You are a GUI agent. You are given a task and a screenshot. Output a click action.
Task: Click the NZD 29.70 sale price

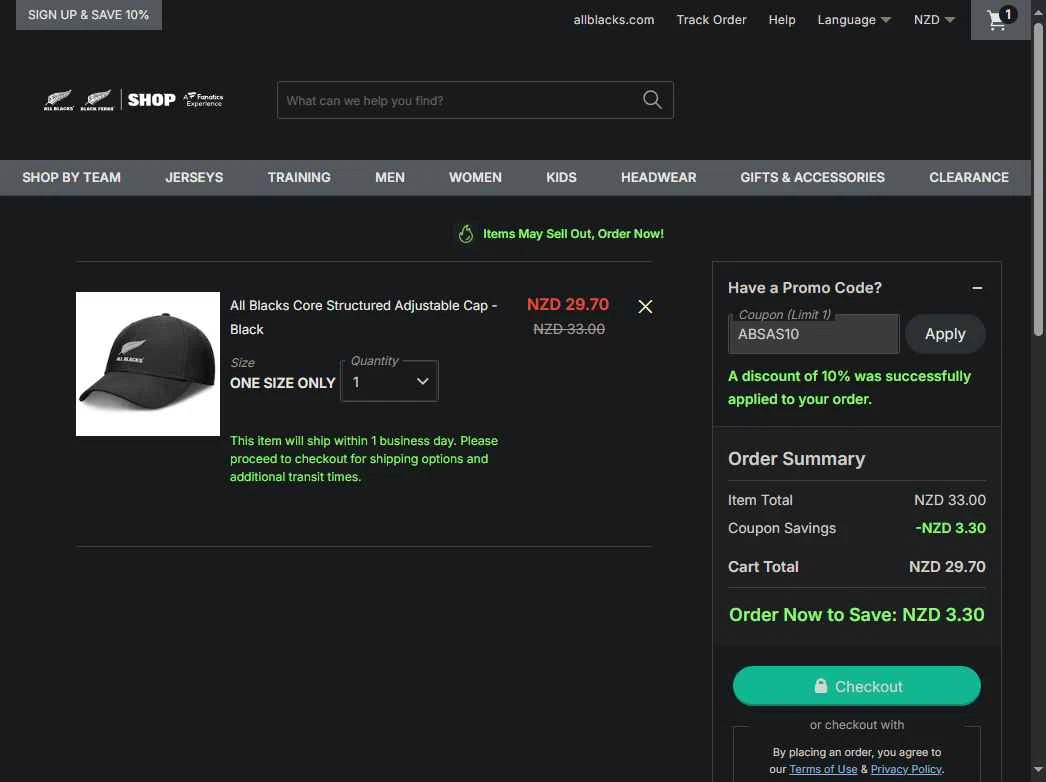click(x=568, y=304)
